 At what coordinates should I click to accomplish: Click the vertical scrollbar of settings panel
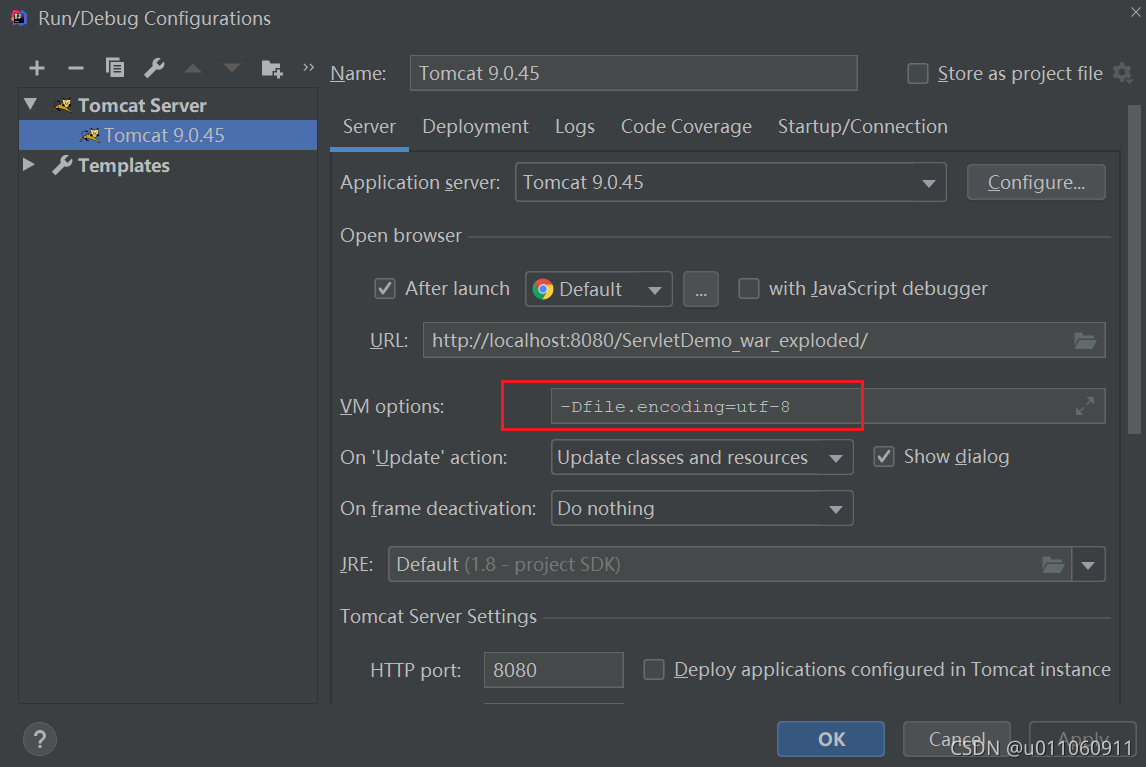click(1134, 271)
